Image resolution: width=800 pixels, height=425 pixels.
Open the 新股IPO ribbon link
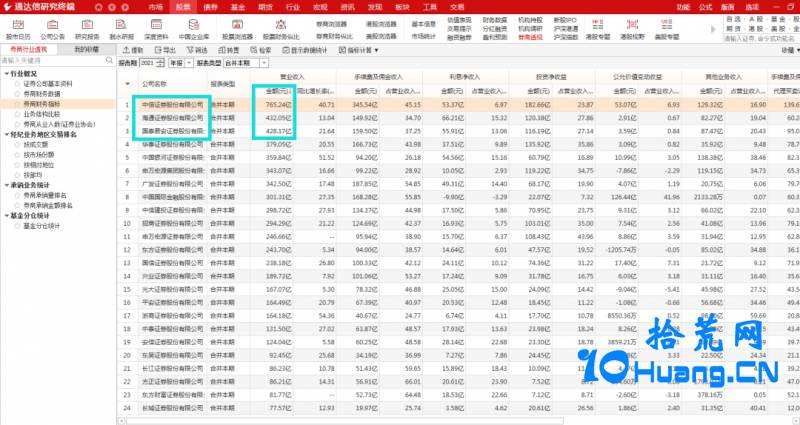click(x=565, y=20)
